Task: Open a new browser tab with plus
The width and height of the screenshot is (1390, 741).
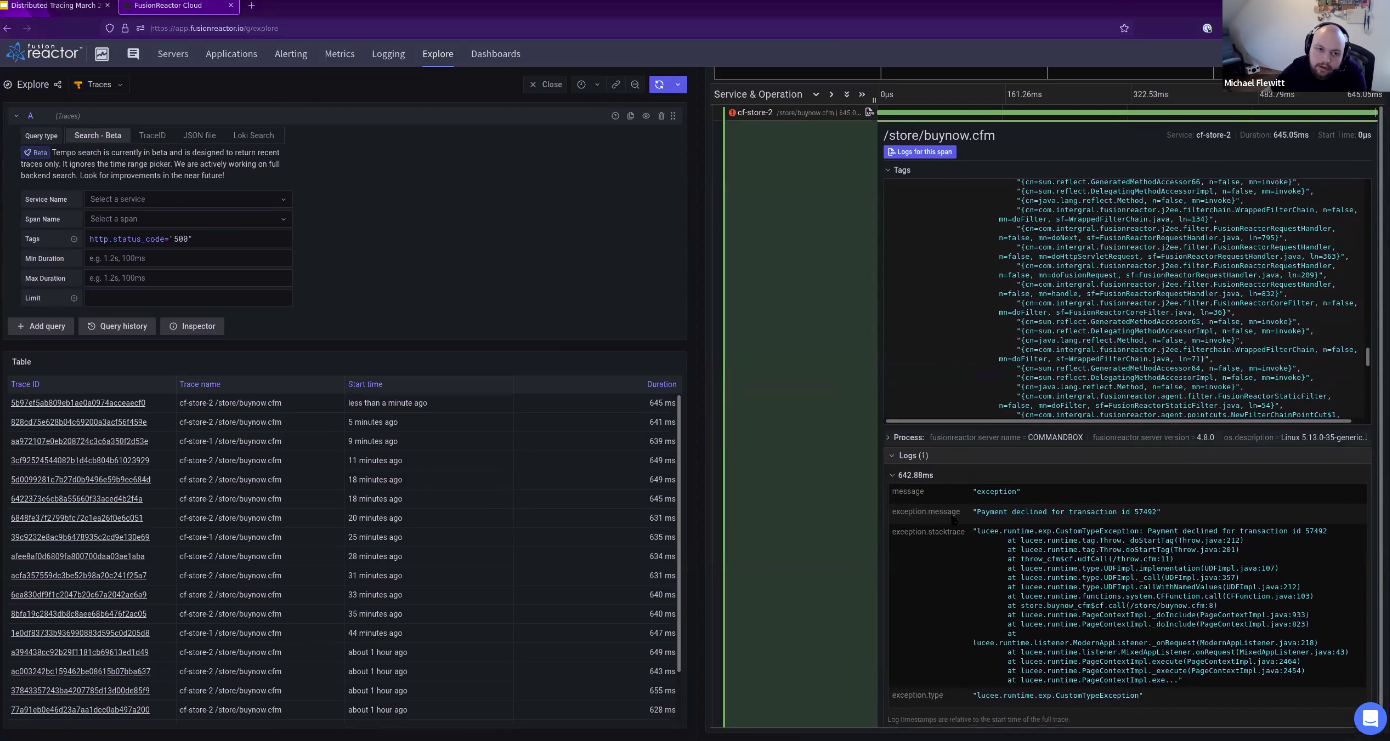Action: point(251,6)
